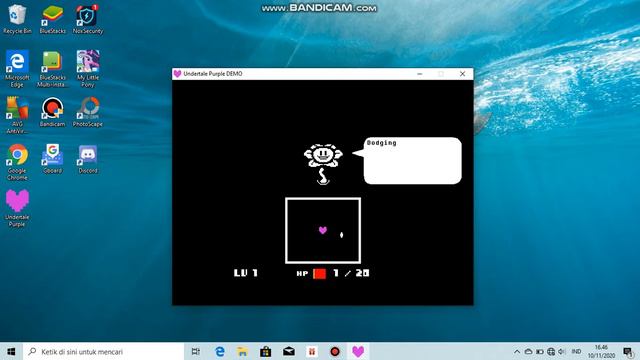Close the Undertale Purple DEMO window
640x360 pixels.
pyautogui.click(x=462, y=74)
